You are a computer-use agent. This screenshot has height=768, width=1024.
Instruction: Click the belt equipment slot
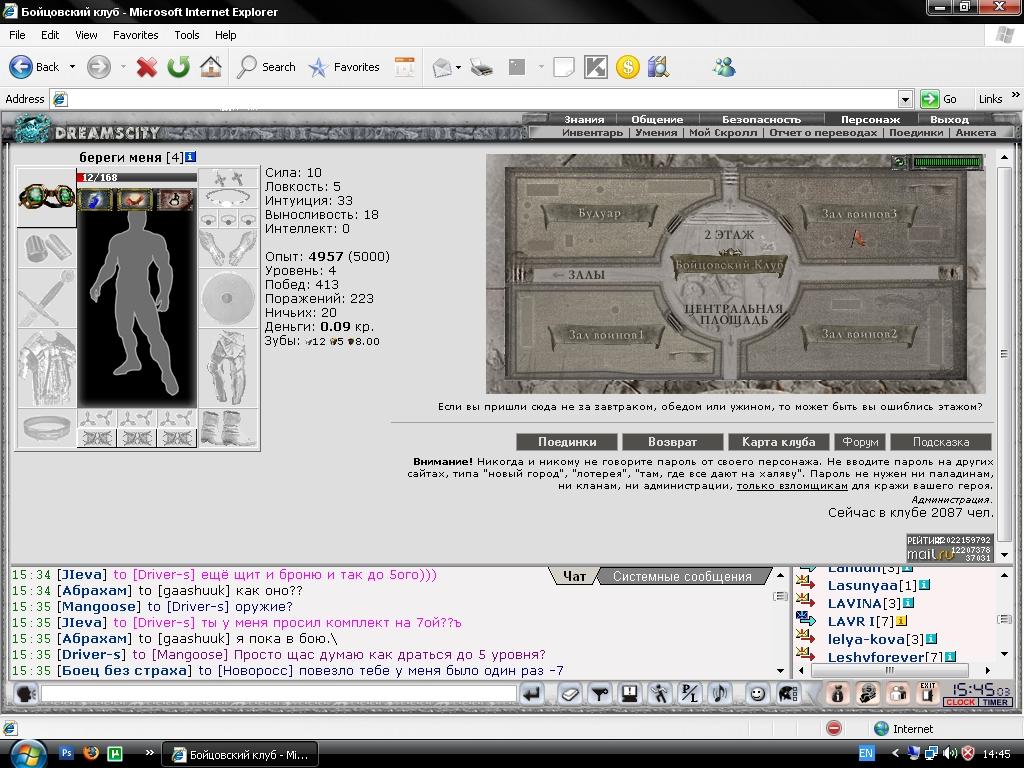click(x=46, y=428)
